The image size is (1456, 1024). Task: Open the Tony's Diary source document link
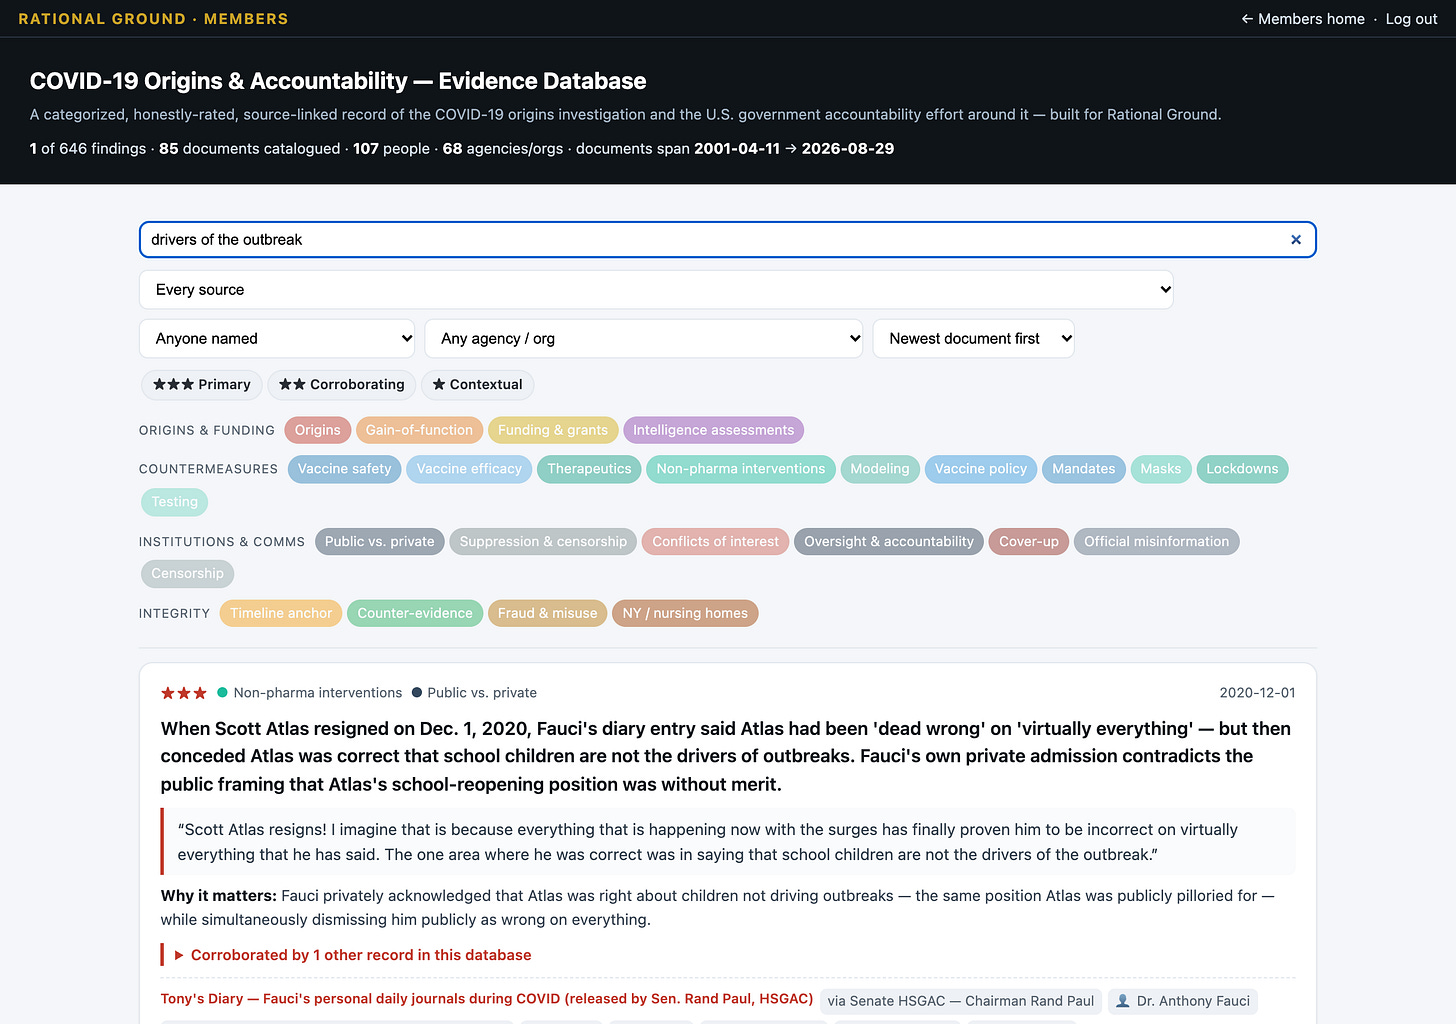coord(487,999)
